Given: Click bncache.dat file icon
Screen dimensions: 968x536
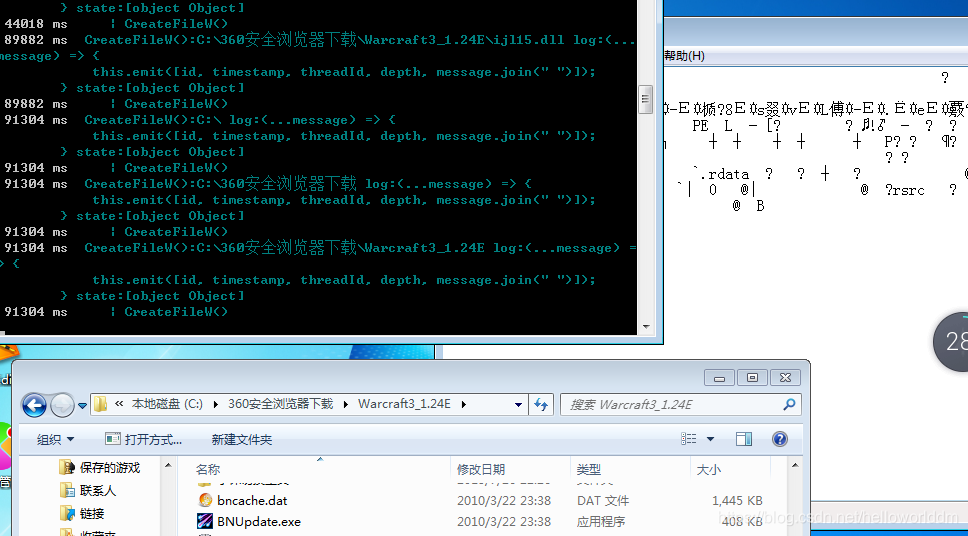Looking at the screenshot, I should [x=205, y=500].
